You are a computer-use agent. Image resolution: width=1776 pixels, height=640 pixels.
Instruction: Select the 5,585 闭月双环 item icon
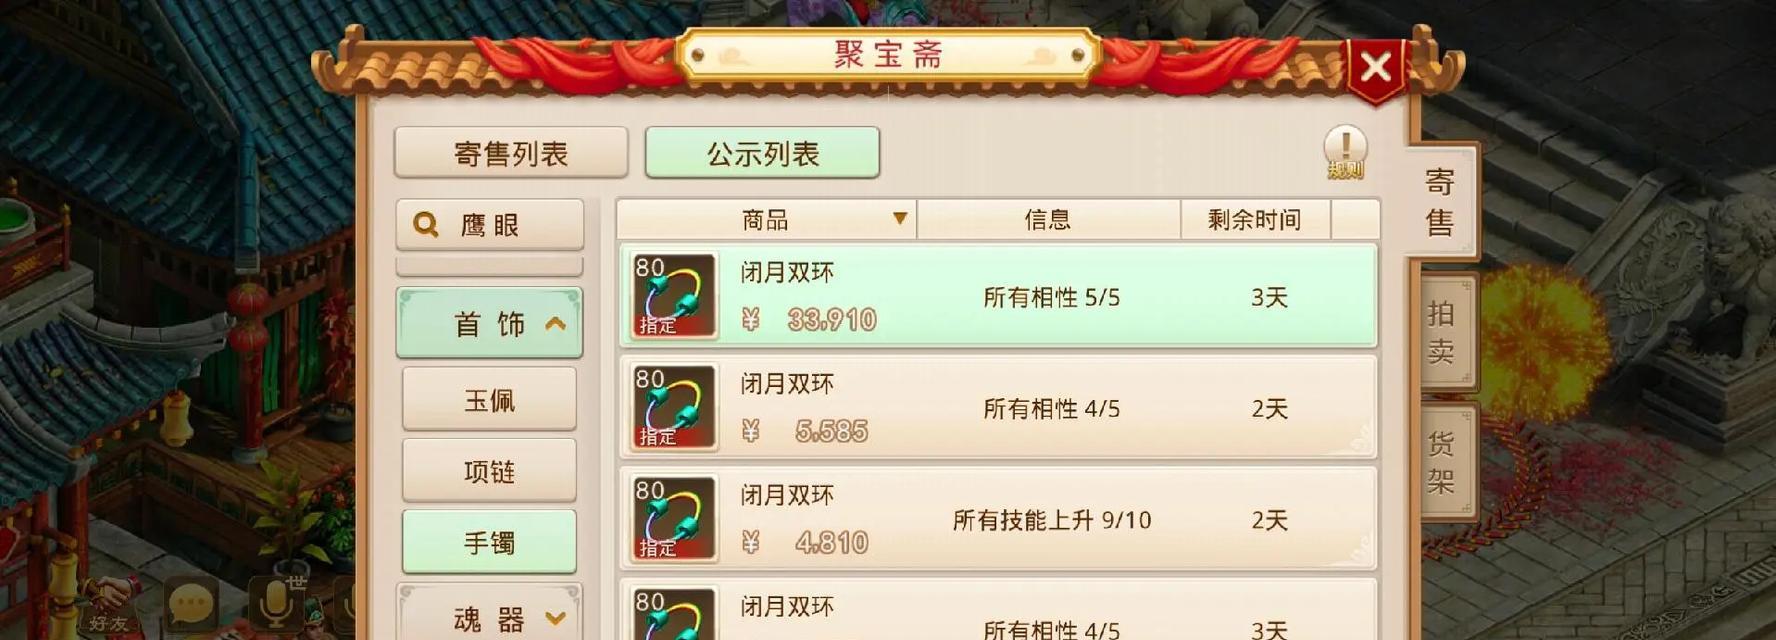(675, 407)
